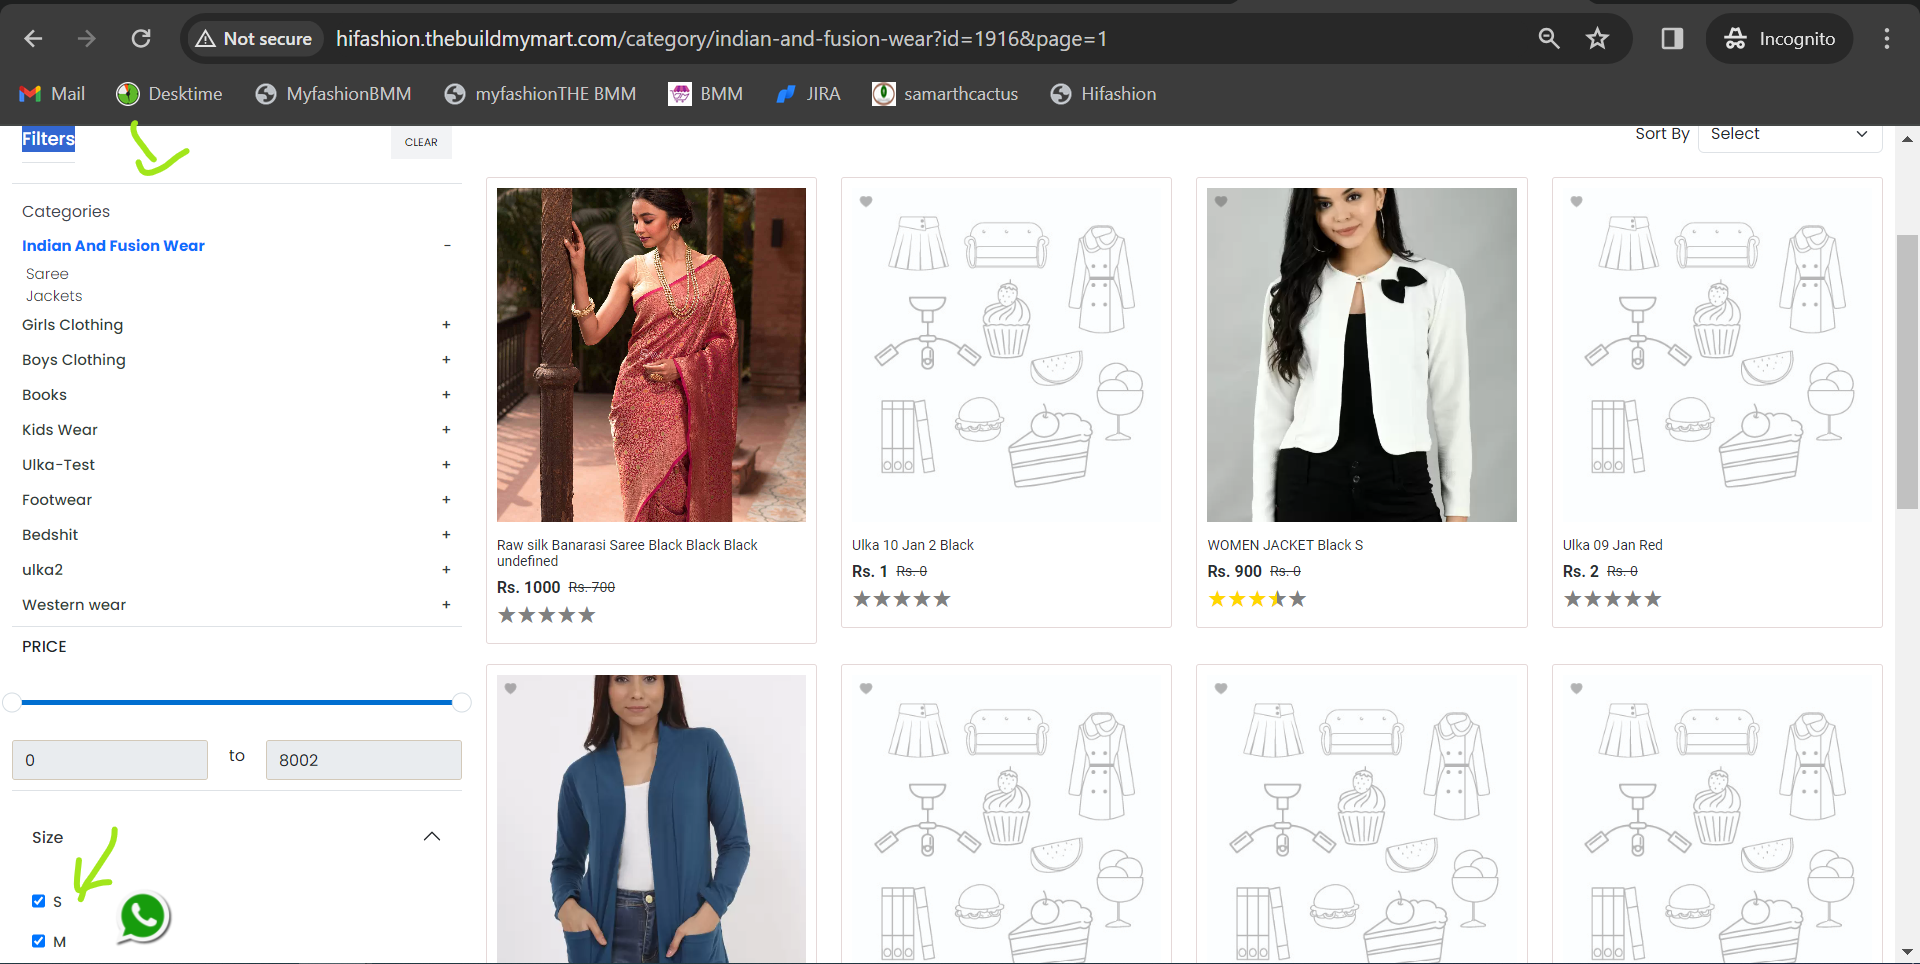Open the MyfashionBMM bookmark
This screenshot has width=1920, height=964.
tap(333, 94)
